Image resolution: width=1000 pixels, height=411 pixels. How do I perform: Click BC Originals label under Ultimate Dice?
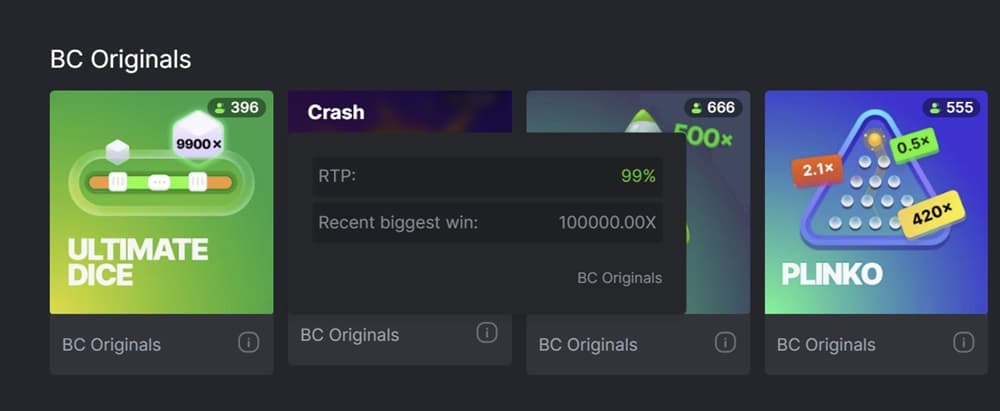(111, 345)
